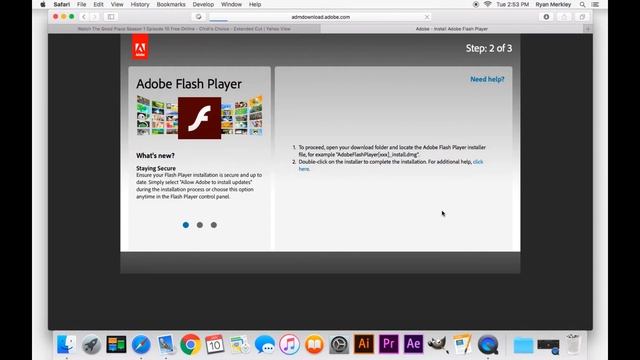Click the 'Staying Secure' heading
Screen dimensions: 640x360
(156, 168)
